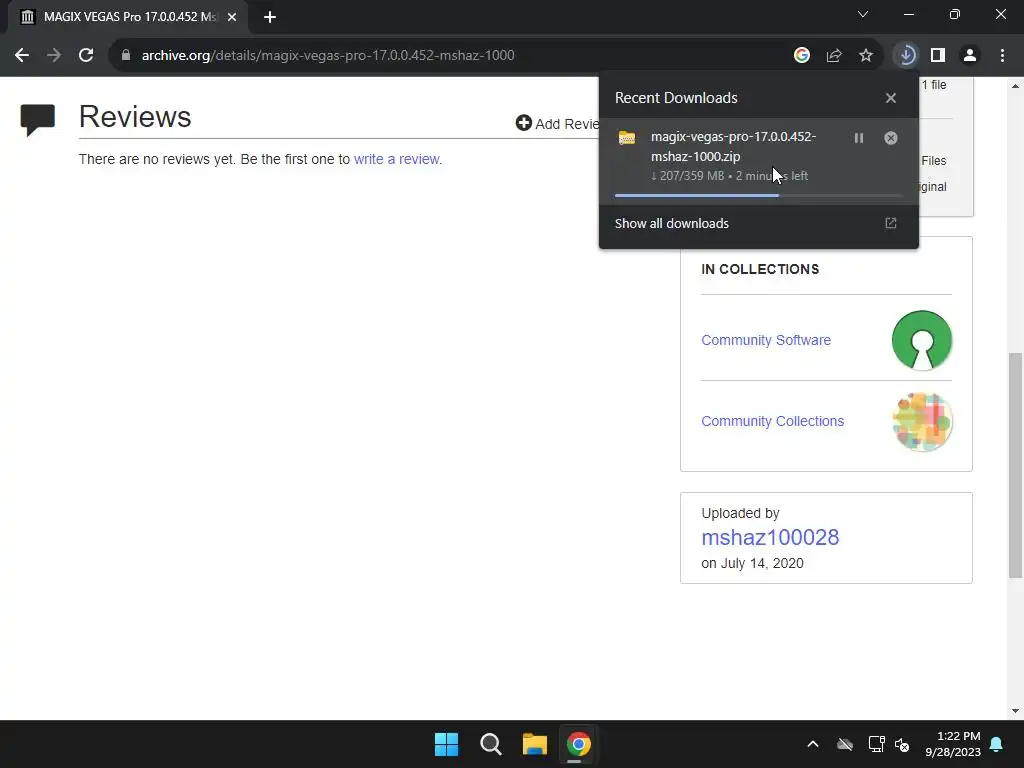The width and height of the screenshot is (1024, 768).
Task: Click the OneDrive cloud tray icon
Action: pyautogui.click(x=845, y=744)
